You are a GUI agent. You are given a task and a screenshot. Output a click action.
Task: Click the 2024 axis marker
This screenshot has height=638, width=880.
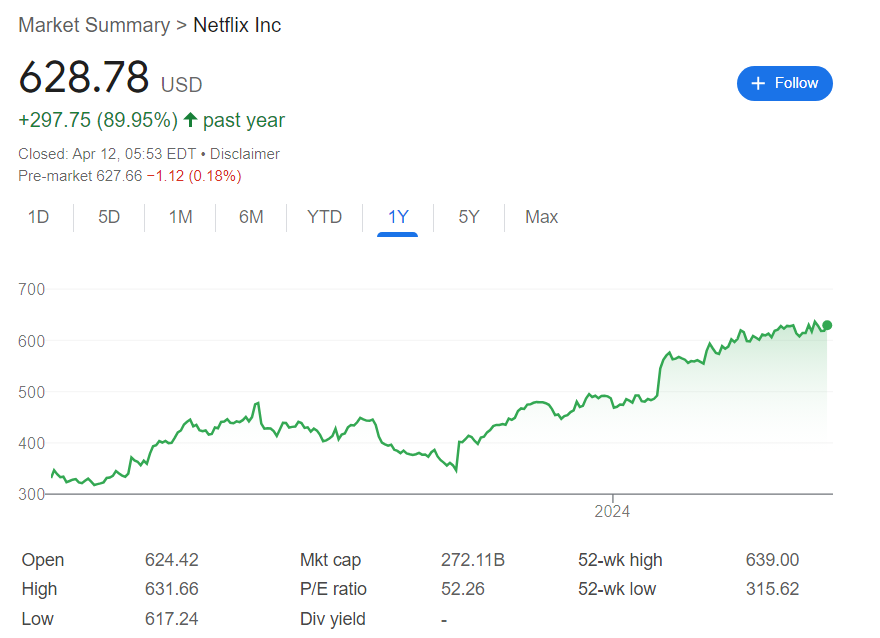coord(612,512)
